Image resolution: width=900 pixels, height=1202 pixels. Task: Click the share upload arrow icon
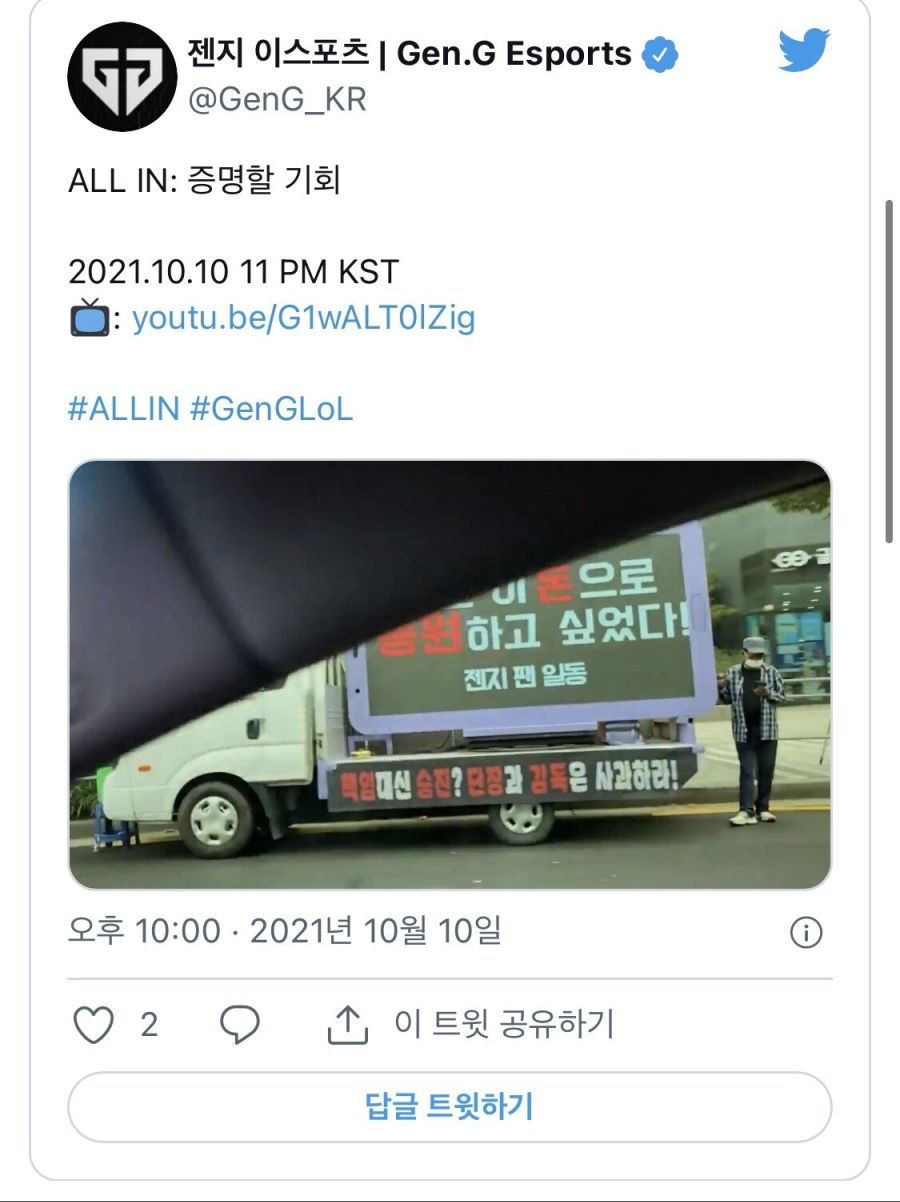tap(348, 1024)
